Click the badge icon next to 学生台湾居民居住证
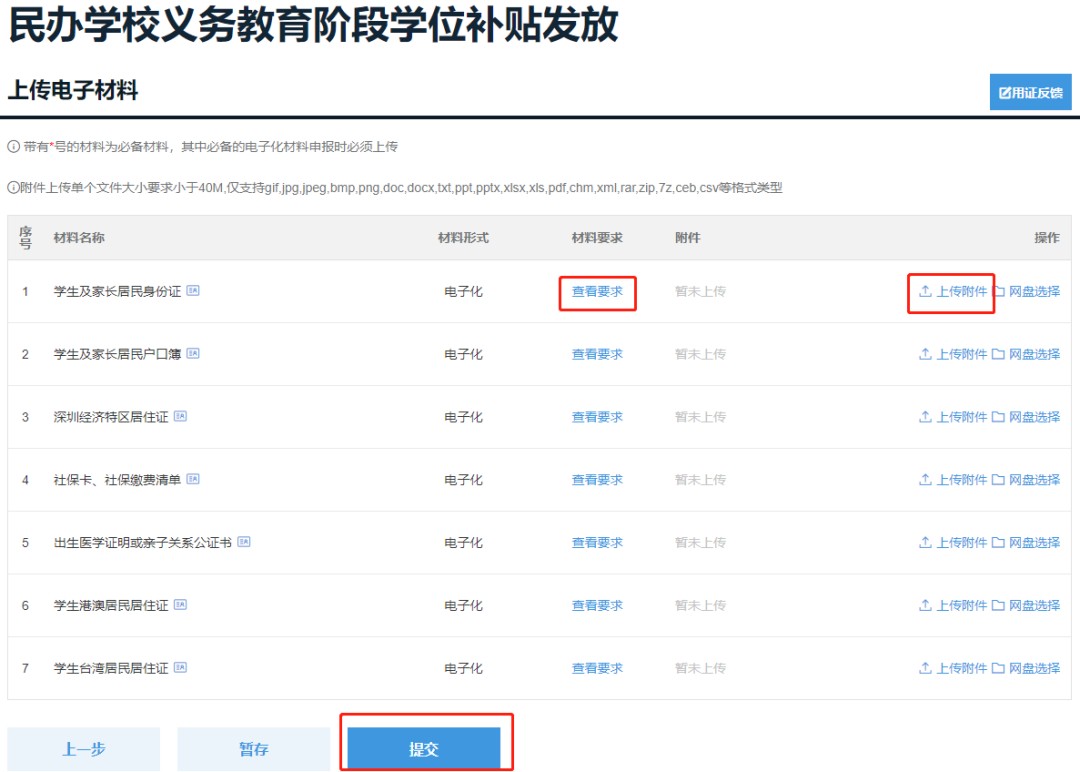The width and height of the screenshot is (1080, 772). click(x=180, y=668)
